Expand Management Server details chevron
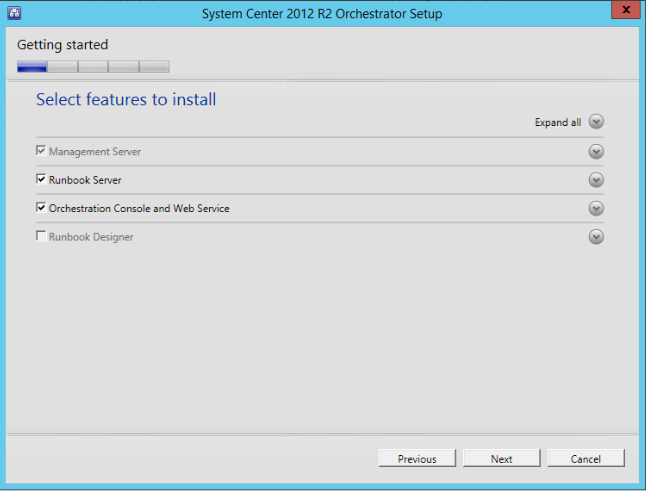Image resolution: width=646 pixels, height=492 pixels. click(596, 152)
